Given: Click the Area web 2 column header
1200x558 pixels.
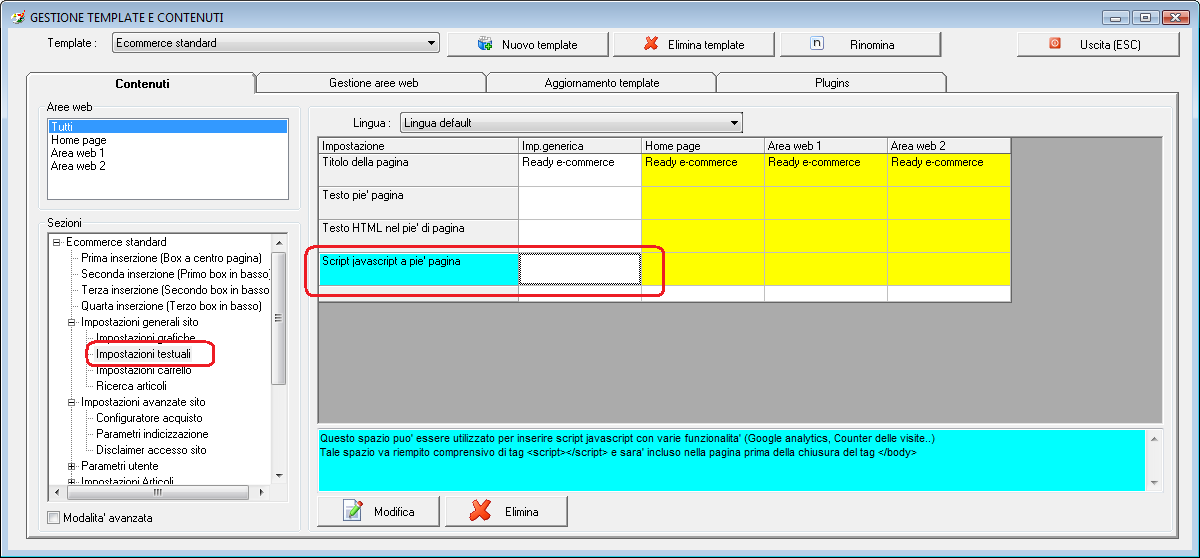Looking at the screenshot, I should [949, 146].
